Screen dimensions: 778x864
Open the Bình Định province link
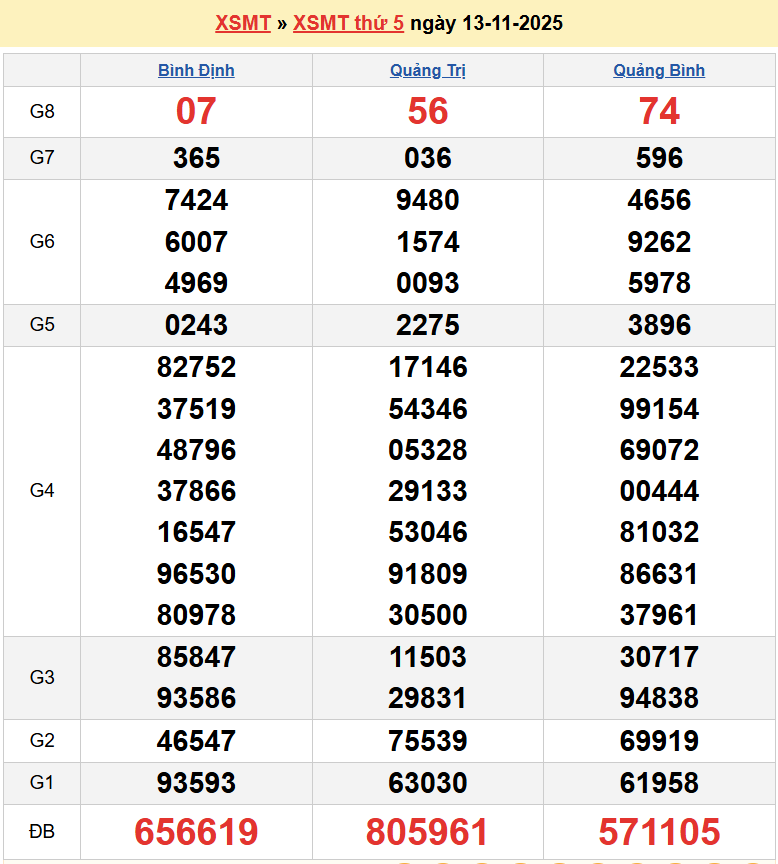click(x=196, y=70)
